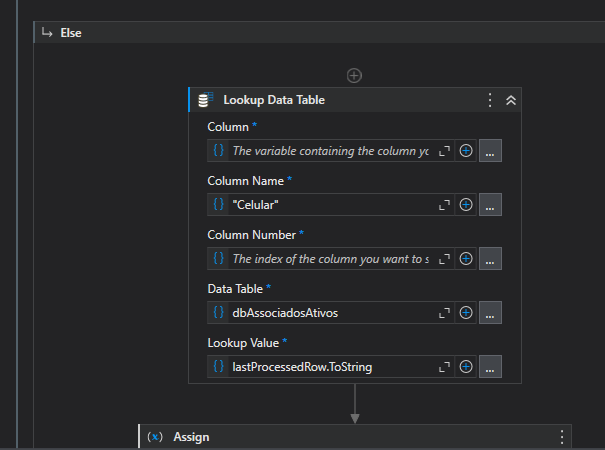Expand the Data Table field editor
605x450 pixels.
[x=445, y=313]
